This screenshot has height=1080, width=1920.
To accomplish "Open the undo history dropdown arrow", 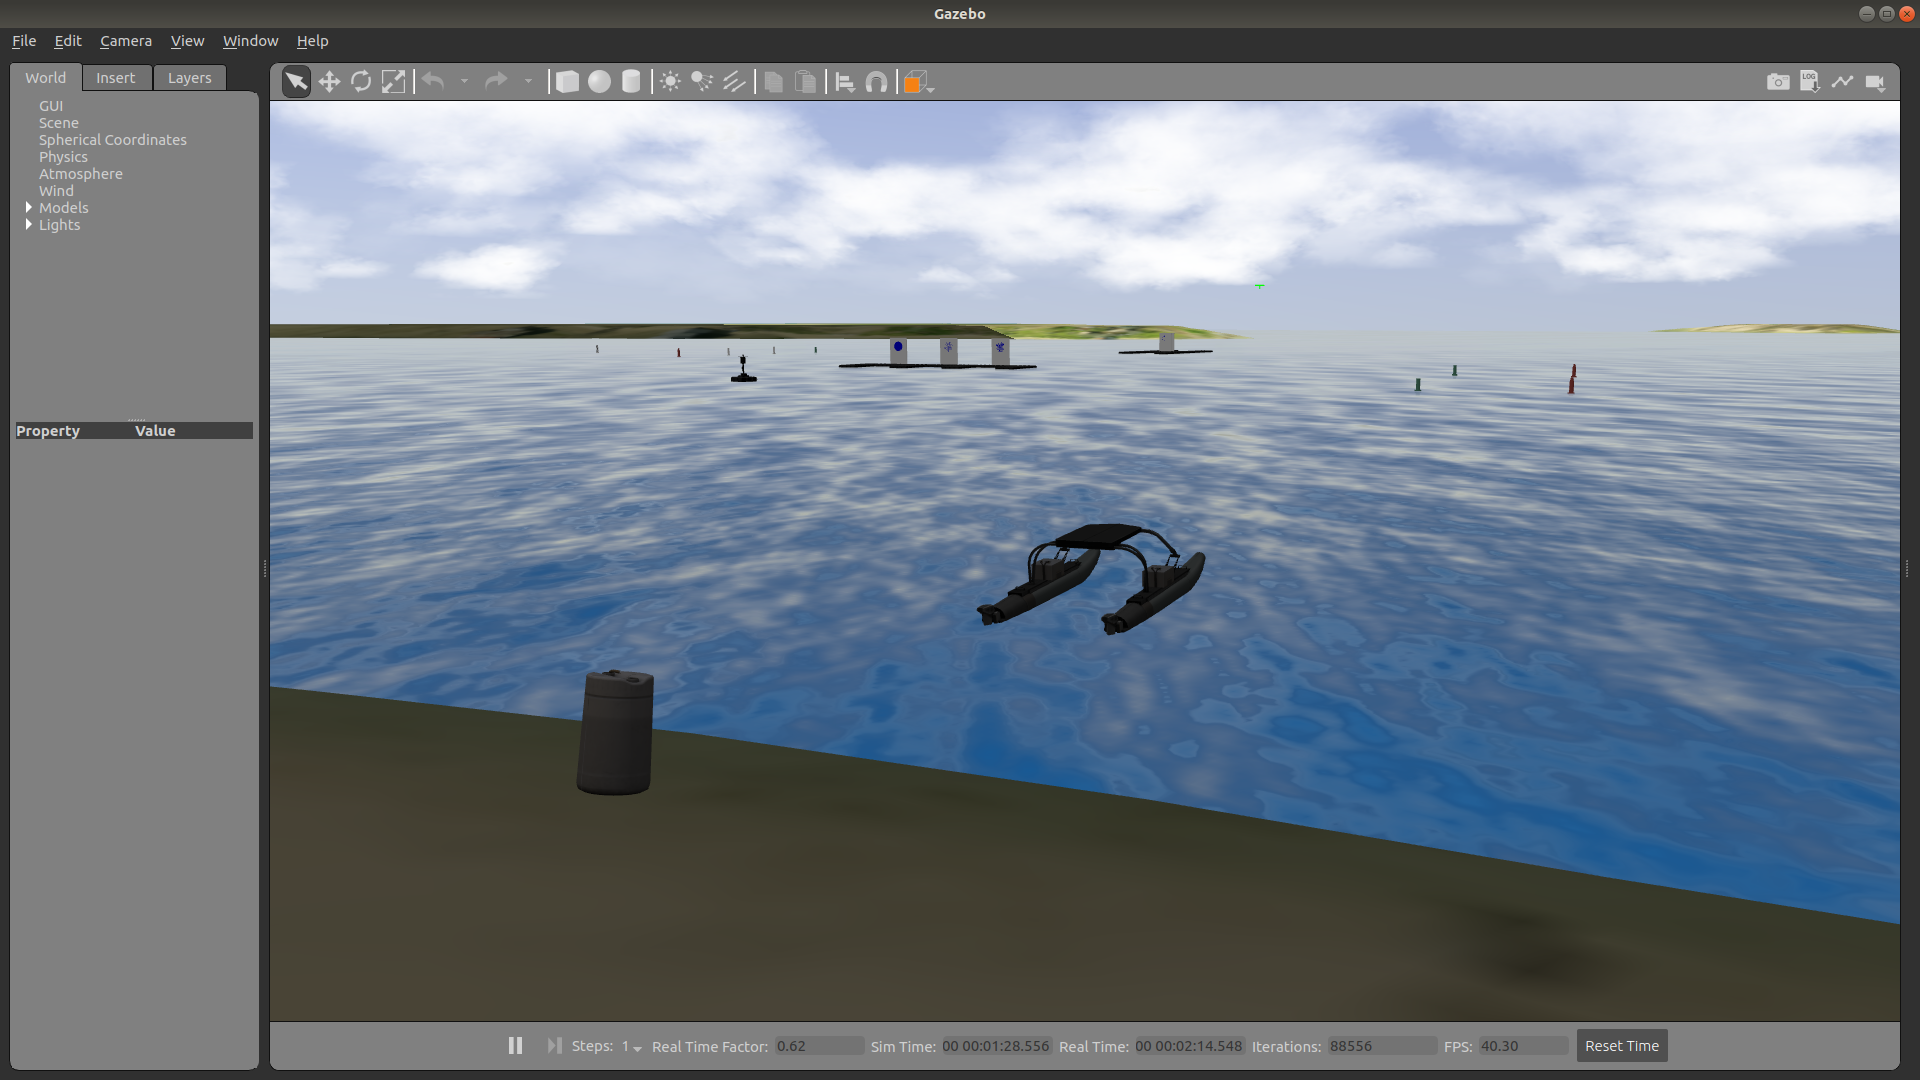I will pyautogui.click(x=464, y=81).
